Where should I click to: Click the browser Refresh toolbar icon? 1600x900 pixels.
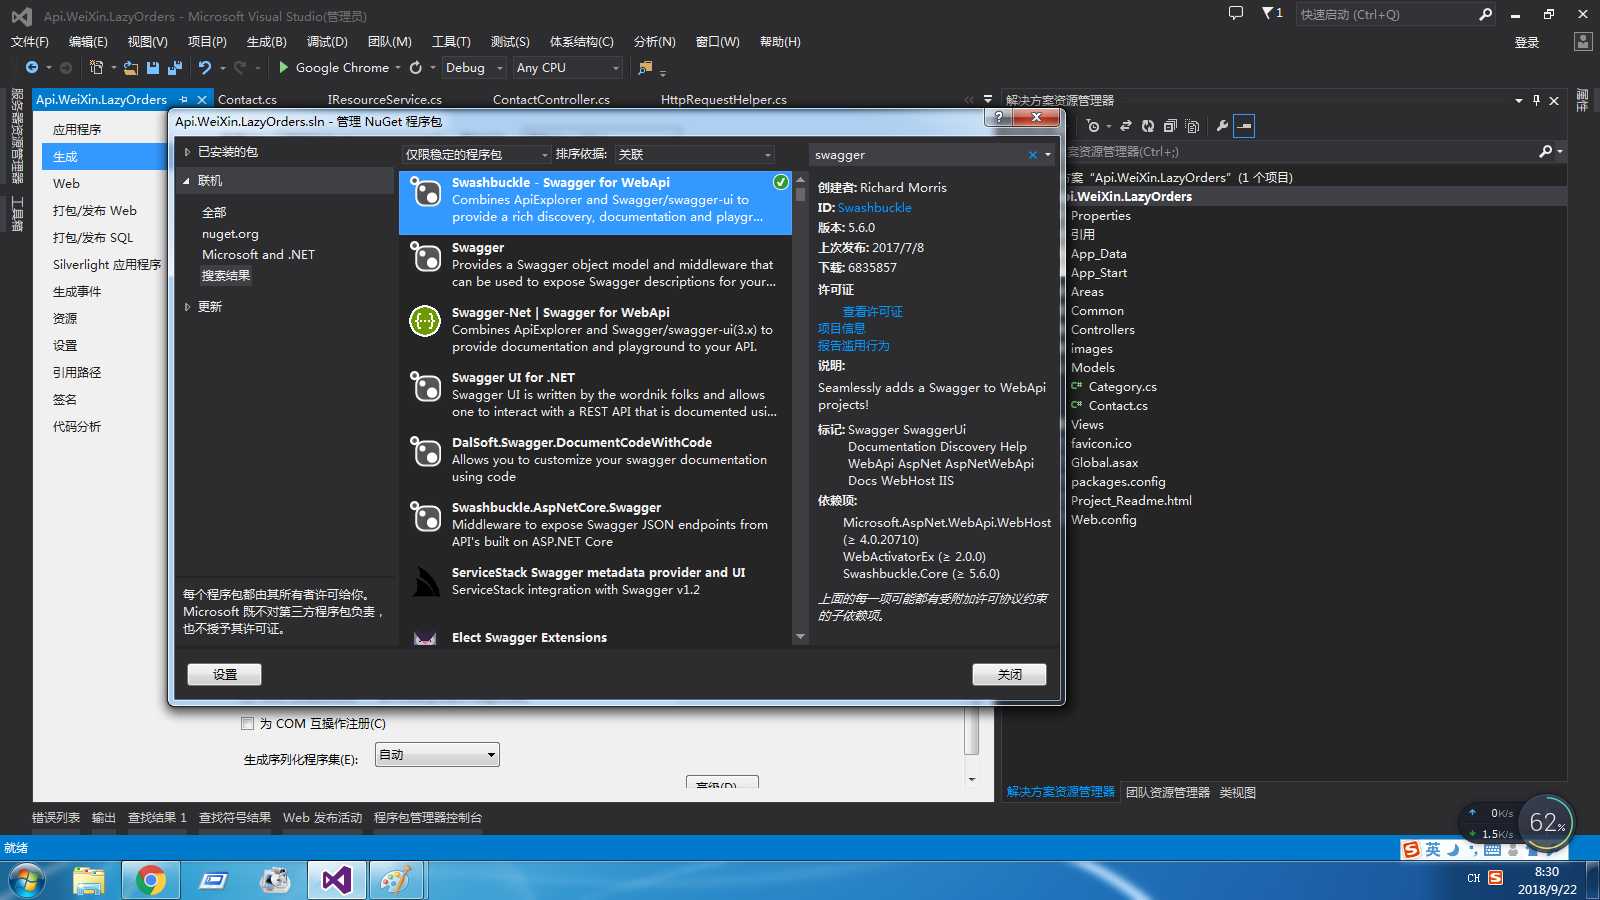416,67
